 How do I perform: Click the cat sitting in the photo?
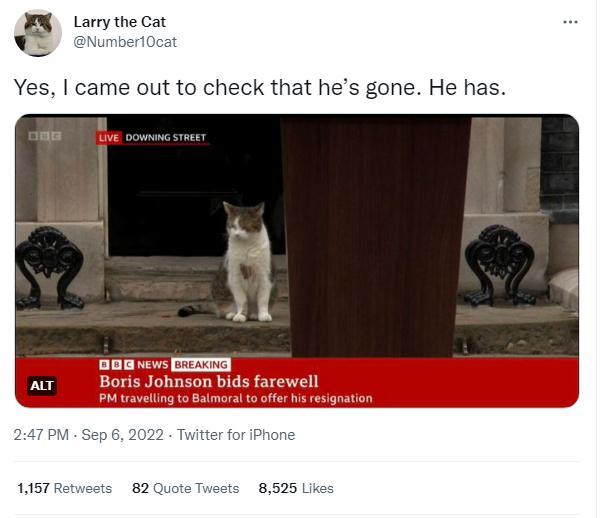pos(243,262)
